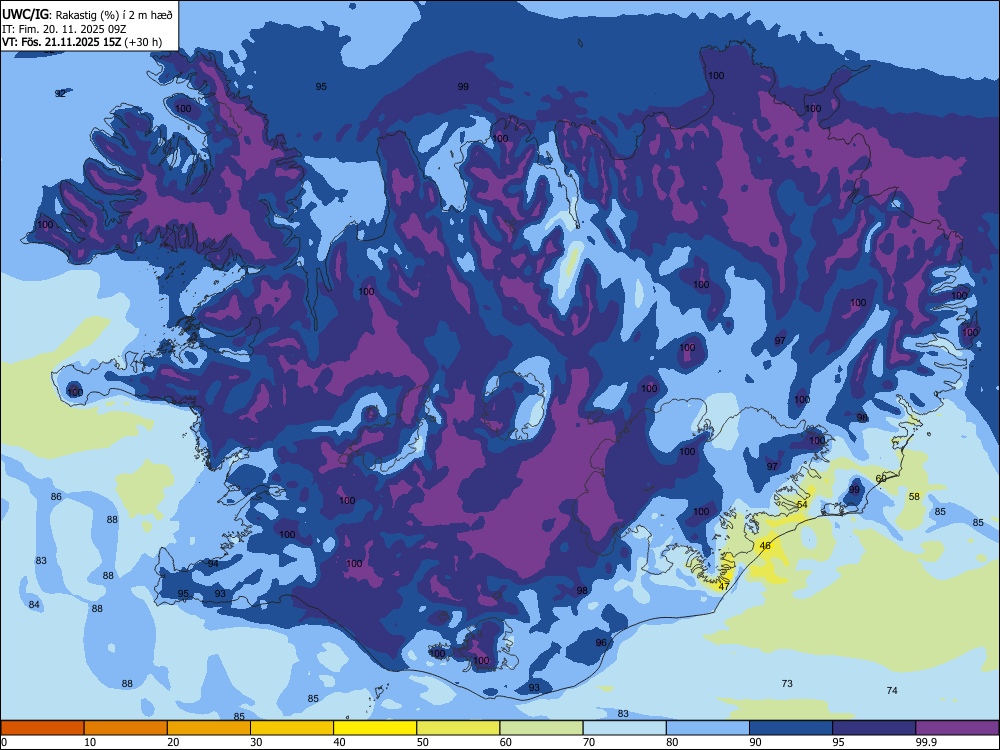Select the '96' humidity value on the map
This screenshot has width=1000, height=750.
tap(601, 642)
